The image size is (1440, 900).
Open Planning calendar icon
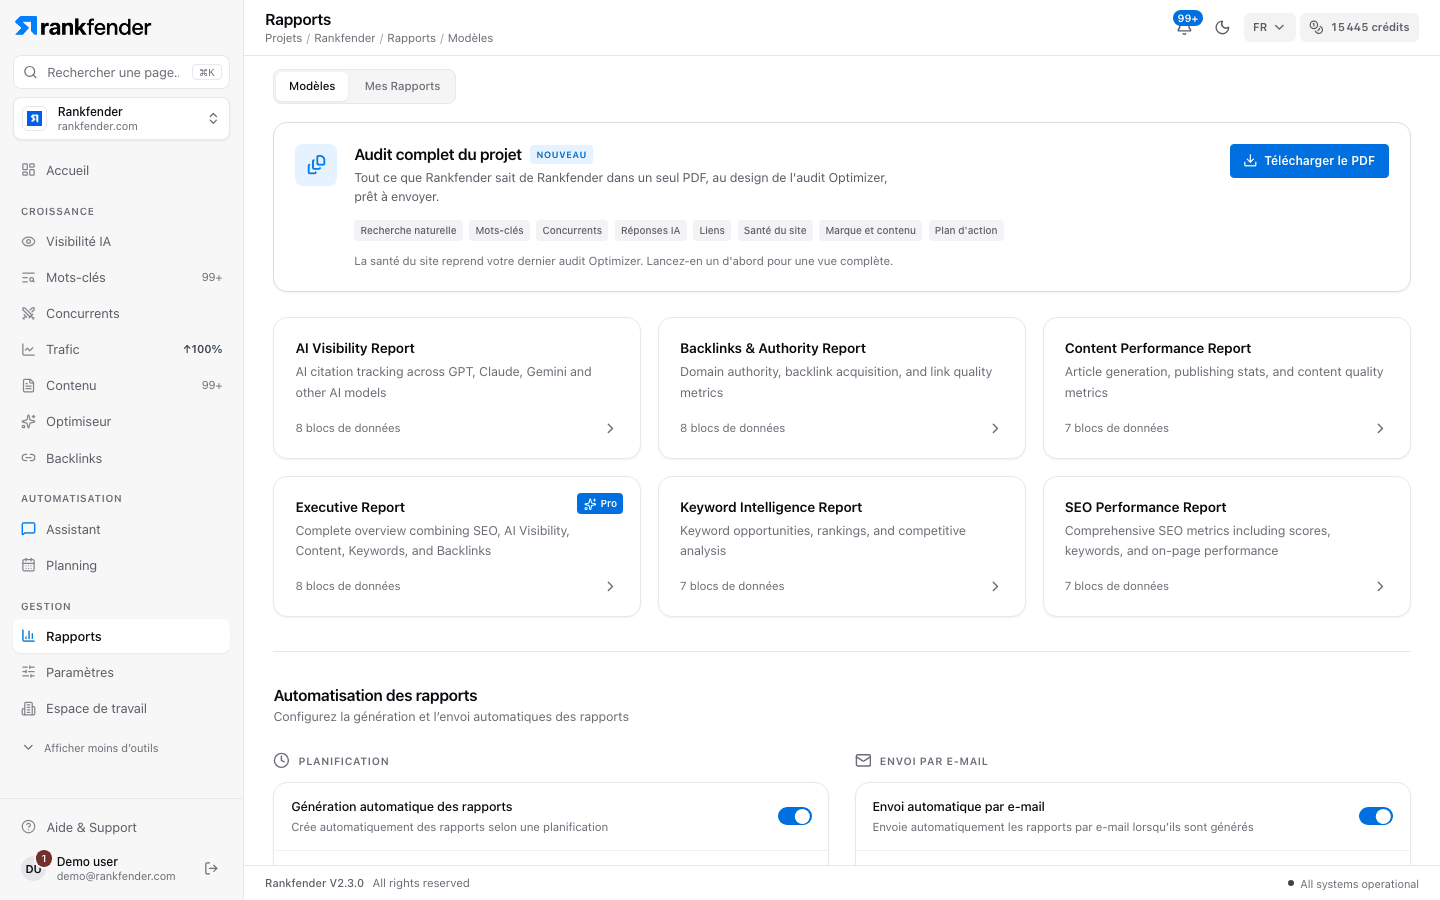tap(29, 565)
